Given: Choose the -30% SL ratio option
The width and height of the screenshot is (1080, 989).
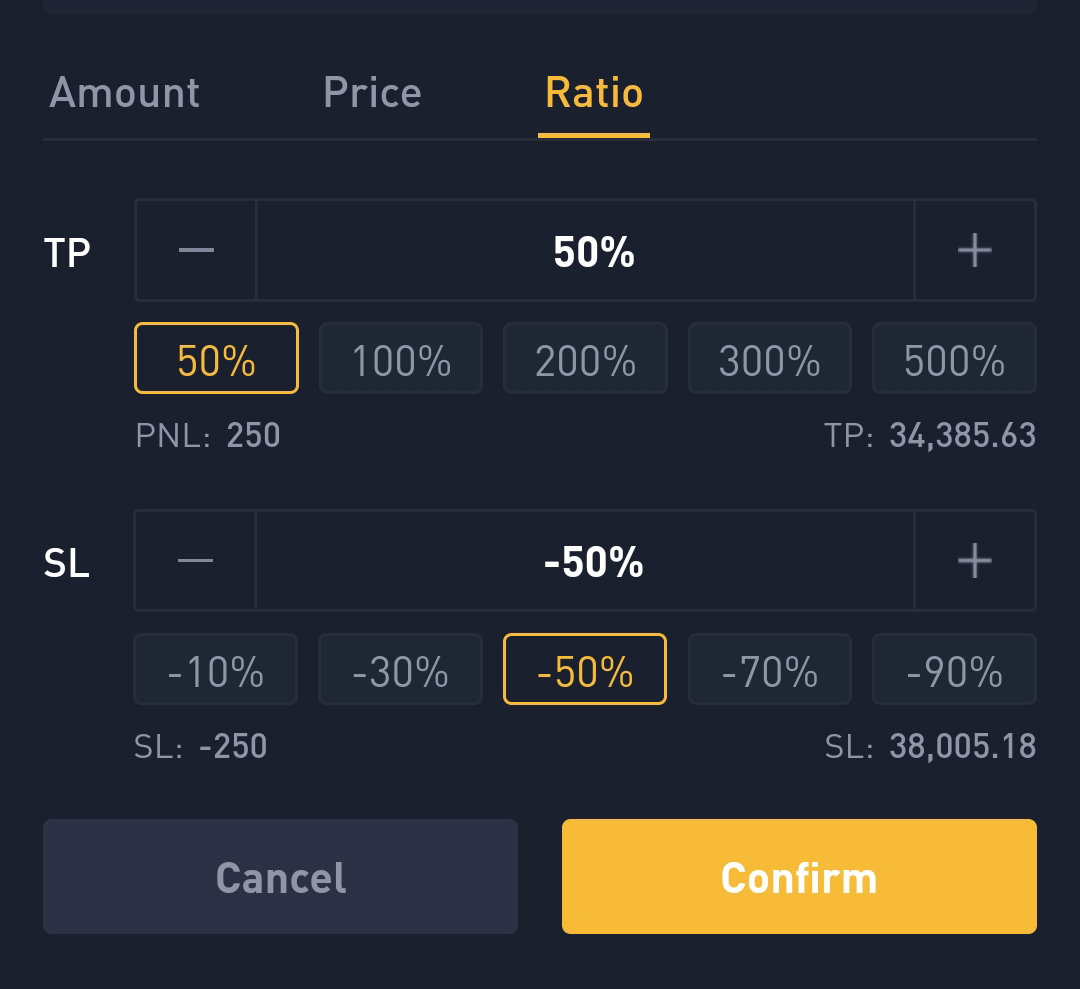Looking at the screenshot, I should [401, 669].
